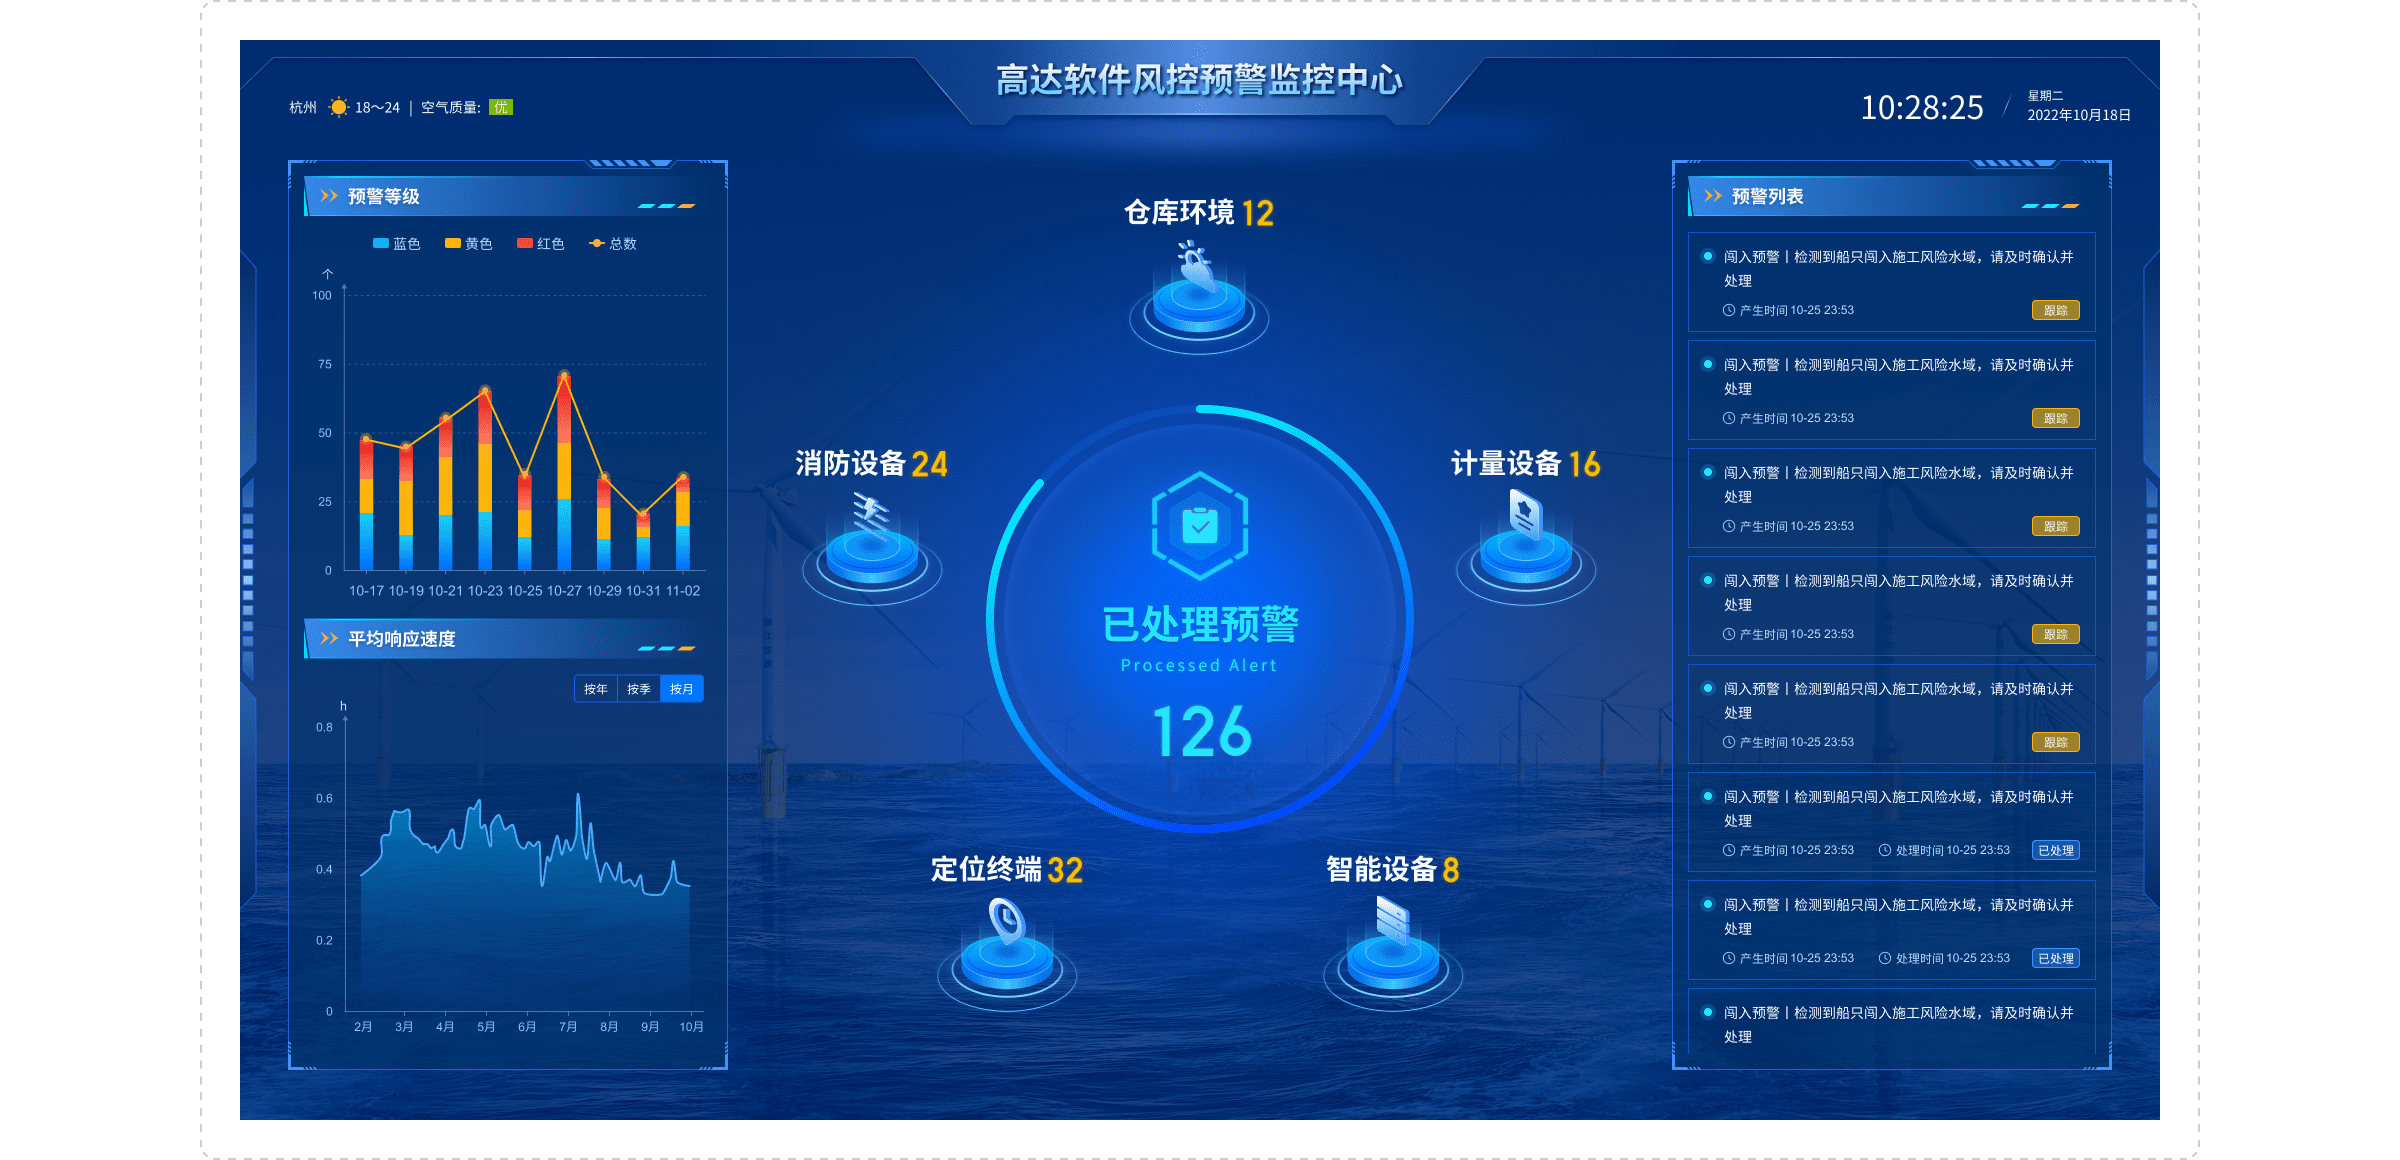Click the sun weather icon

pos(339,107)
